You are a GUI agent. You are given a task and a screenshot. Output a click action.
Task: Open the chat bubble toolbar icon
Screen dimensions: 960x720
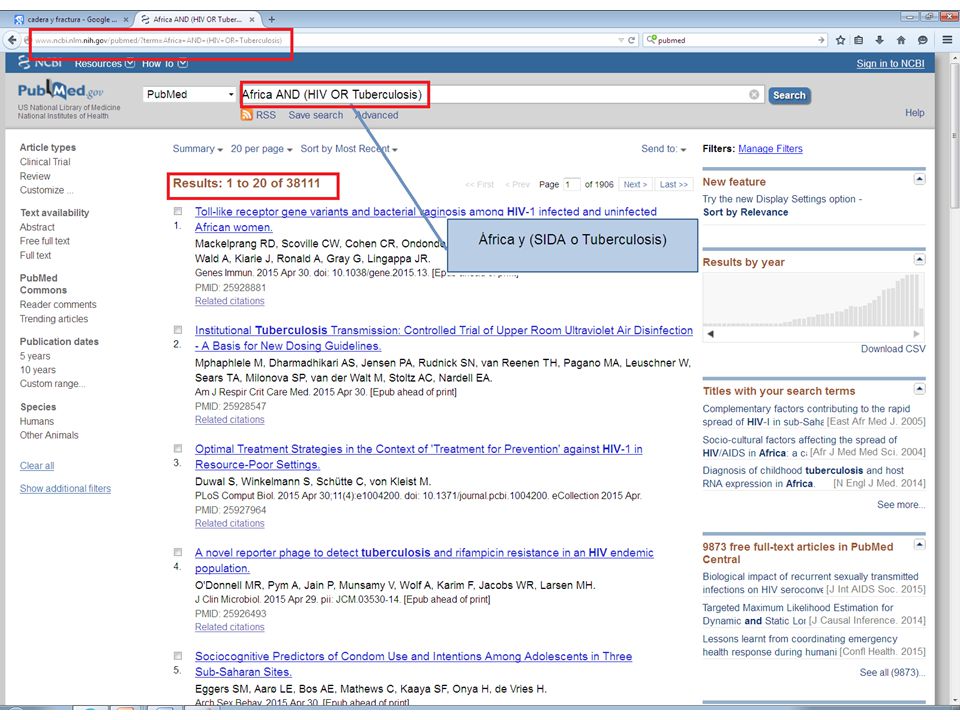click(x=922, y=40)
